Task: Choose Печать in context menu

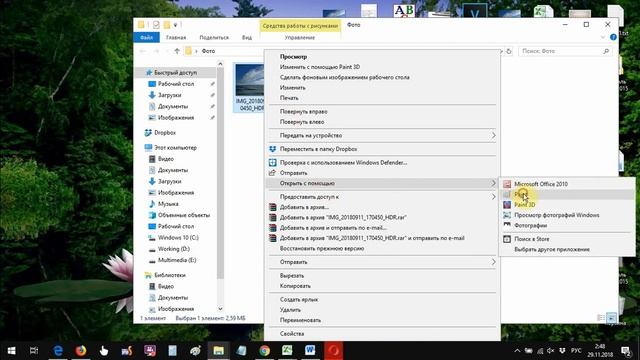Action: tap(289, 98)
